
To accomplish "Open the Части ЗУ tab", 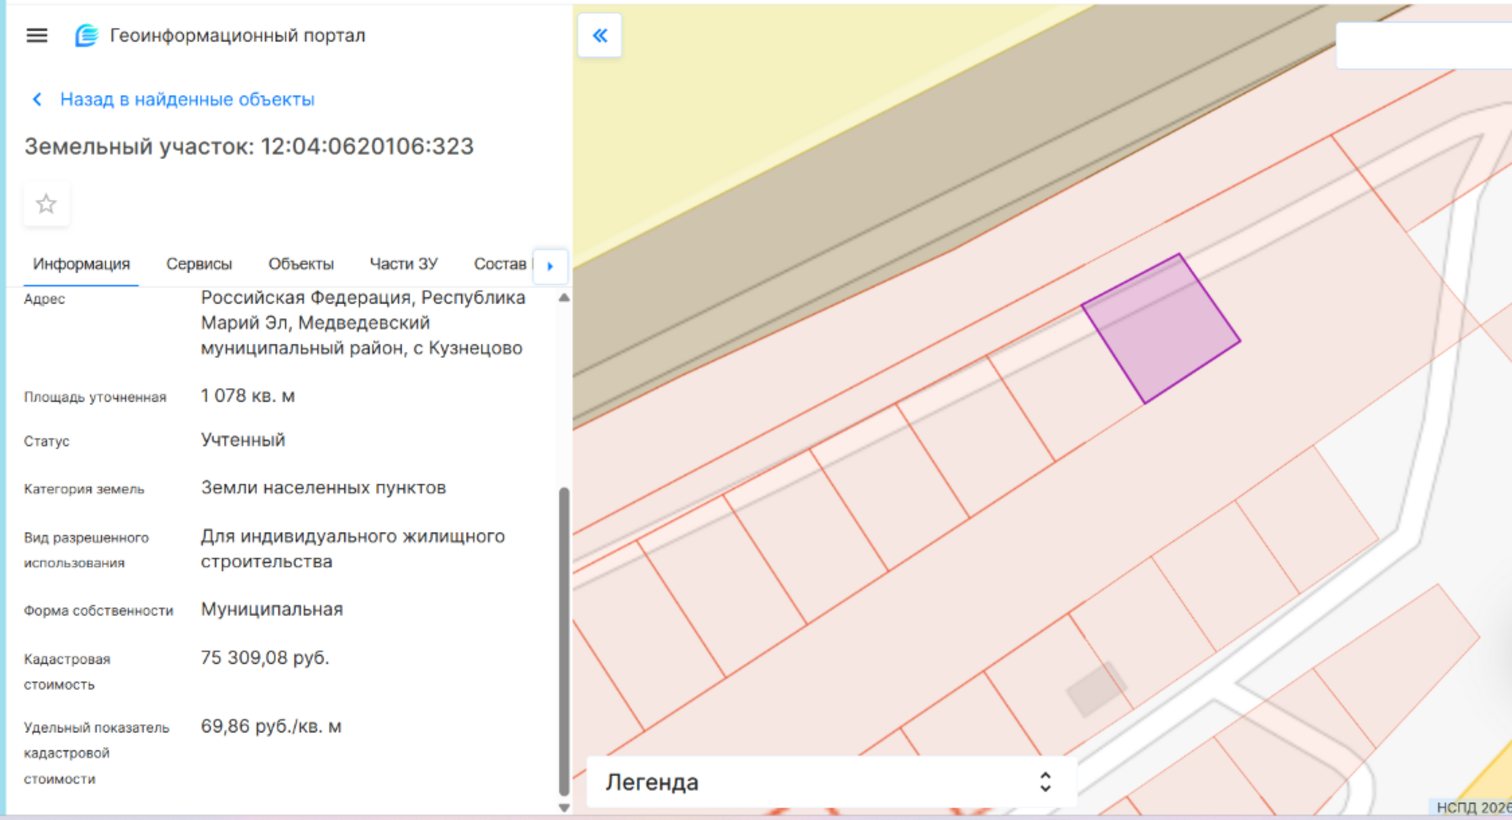I will [404, 264].
